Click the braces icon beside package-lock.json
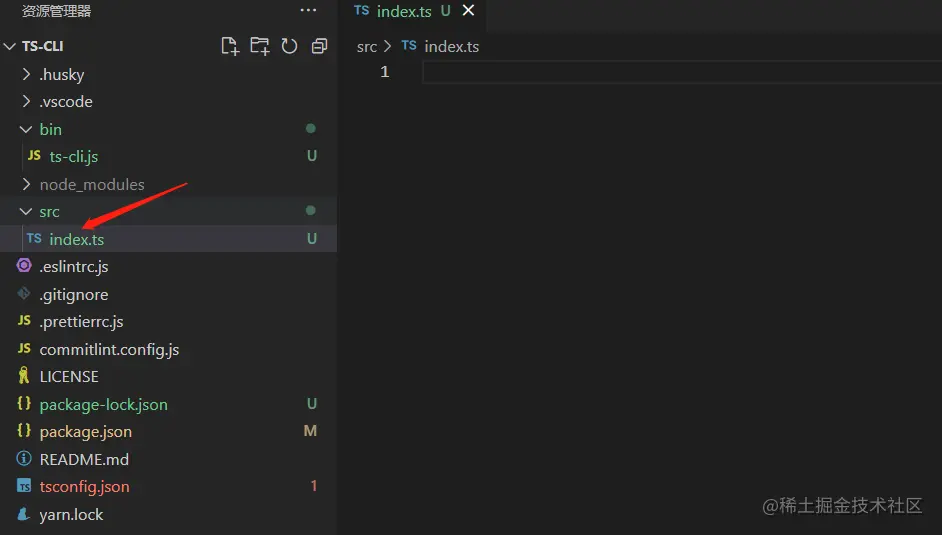 point(24,403)
